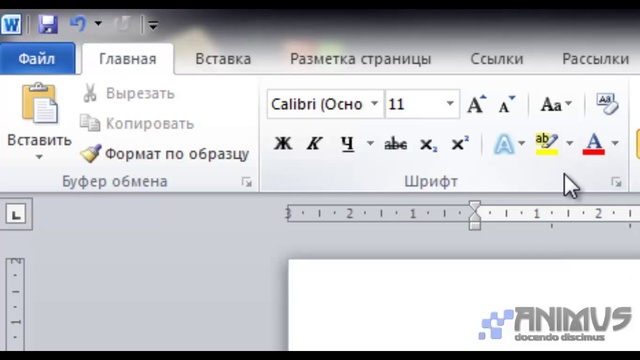Click into the blank document page
The width and height of the screenshot is (640, 360).
(464, 304)
